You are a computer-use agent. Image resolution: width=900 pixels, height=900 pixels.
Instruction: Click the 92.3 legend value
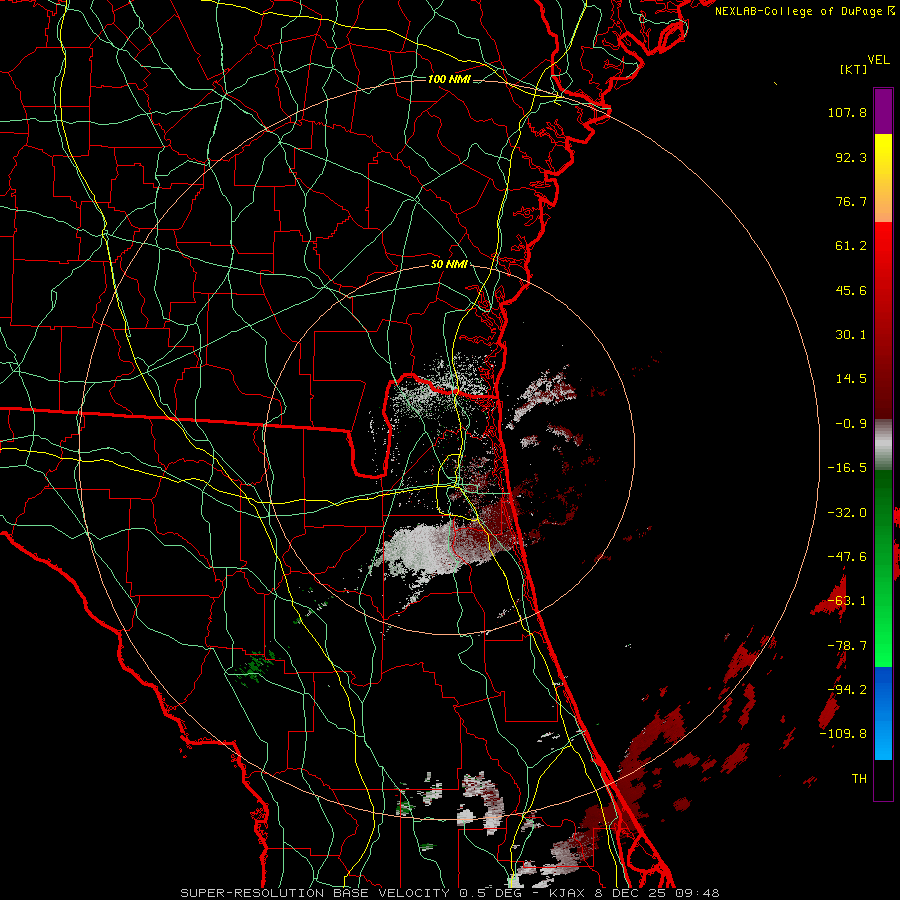coord(851,157)
